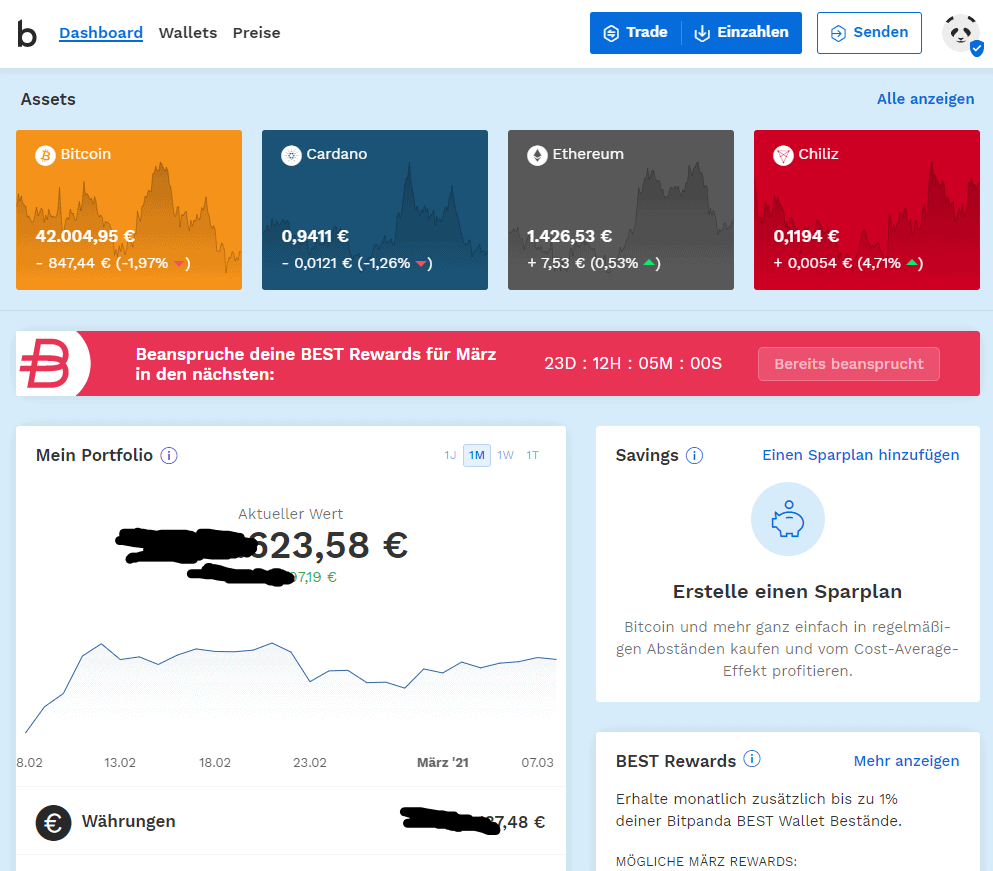Click the Chiliz coin icon

coord(783,155)
